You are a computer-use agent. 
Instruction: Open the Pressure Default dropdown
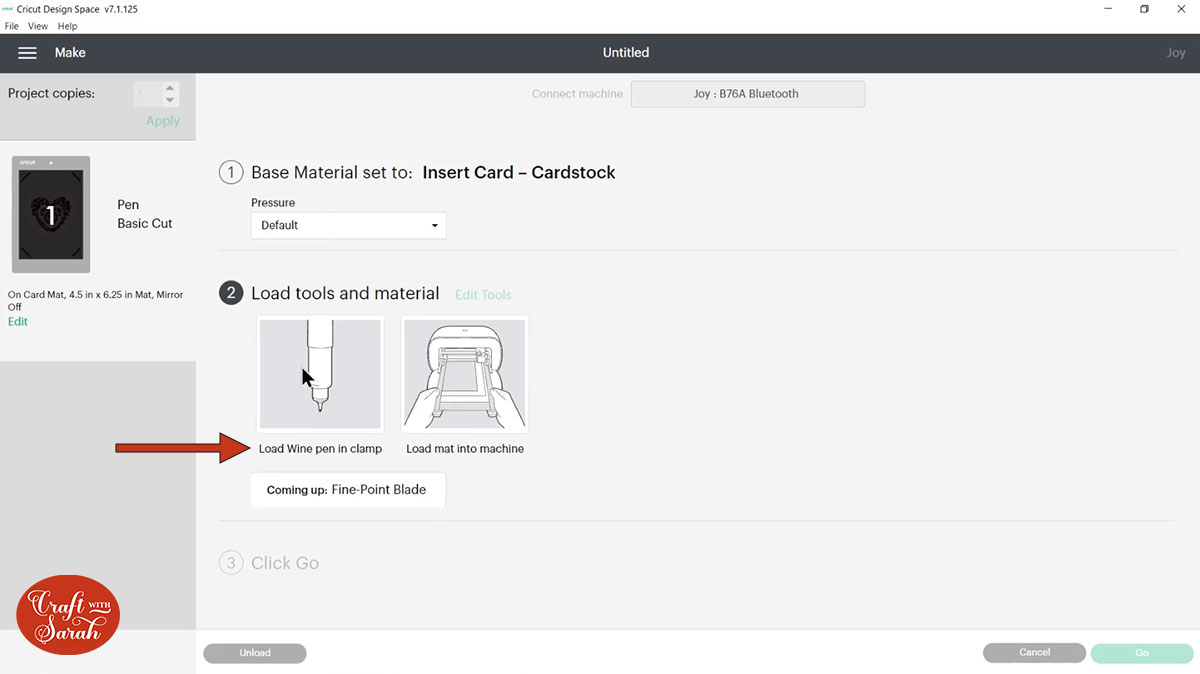[x=348, y=225]
